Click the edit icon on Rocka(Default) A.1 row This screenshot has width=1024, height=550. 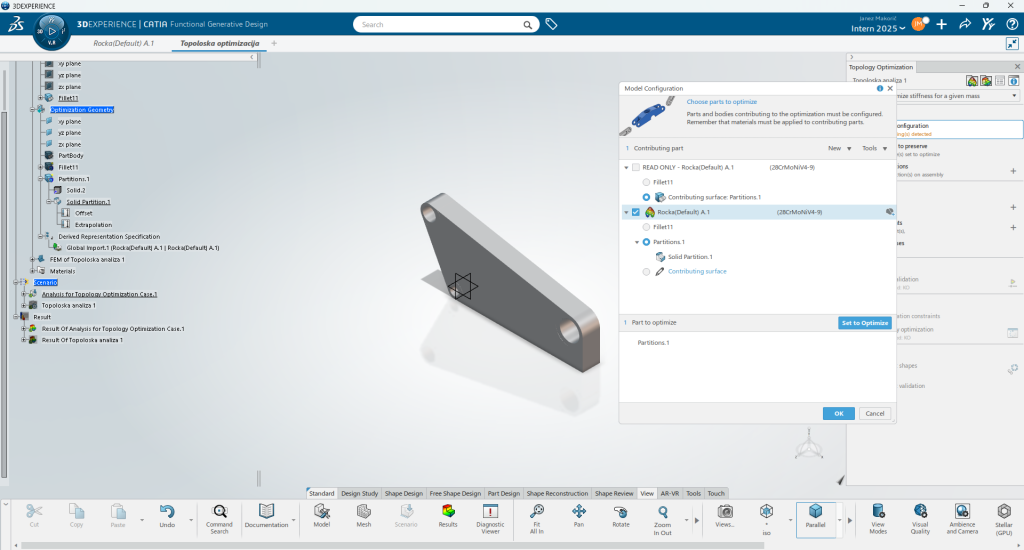click(x=889, y=212)
